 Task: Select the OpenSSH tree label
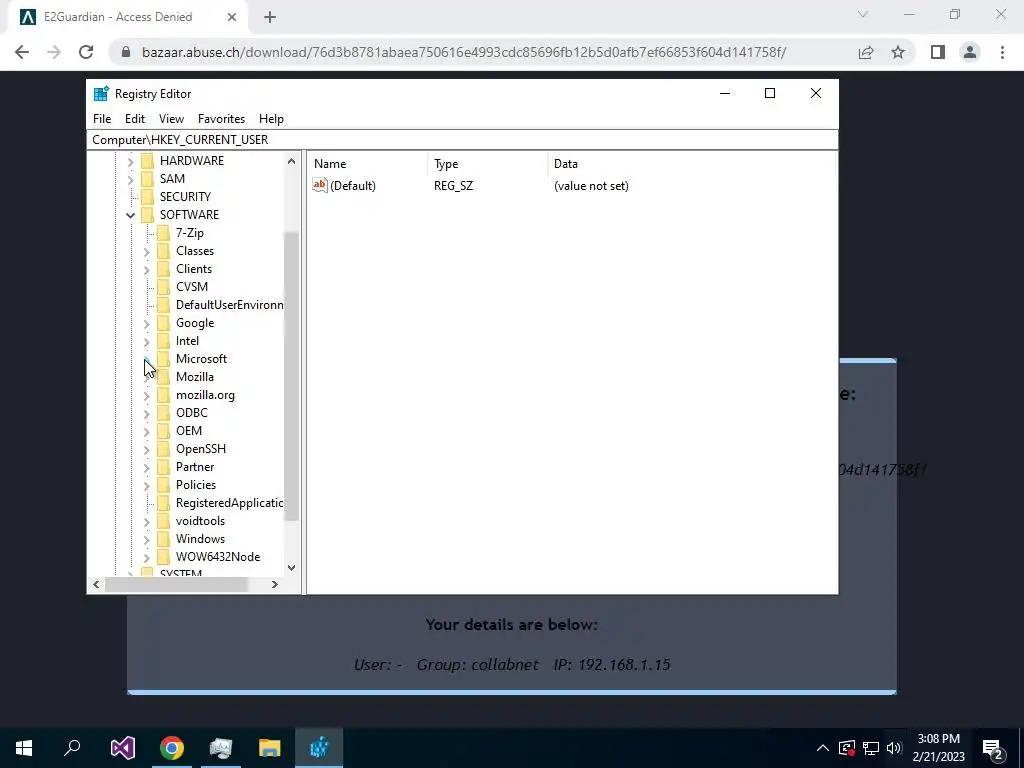(200, 449)
